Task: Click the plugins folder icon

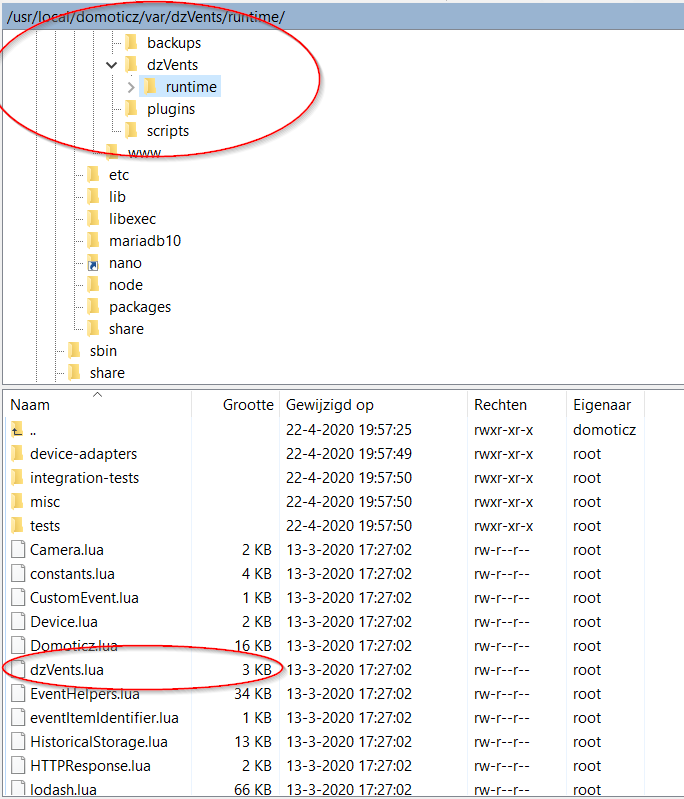Action: point(131,109)
